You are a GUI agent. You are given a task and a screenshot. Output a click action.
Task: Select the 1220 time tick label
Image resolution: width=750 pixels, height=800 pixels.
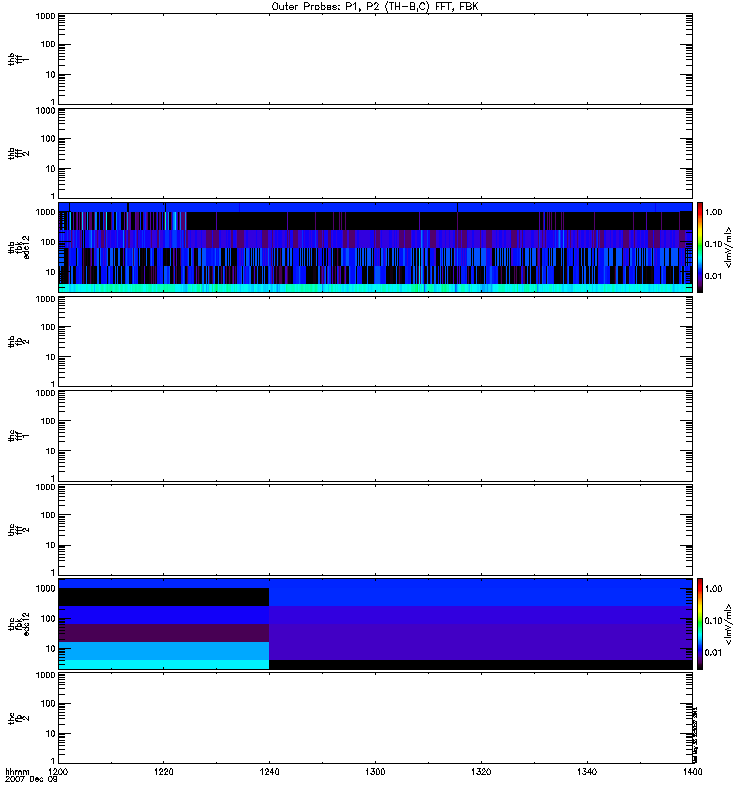coord(164,772)
